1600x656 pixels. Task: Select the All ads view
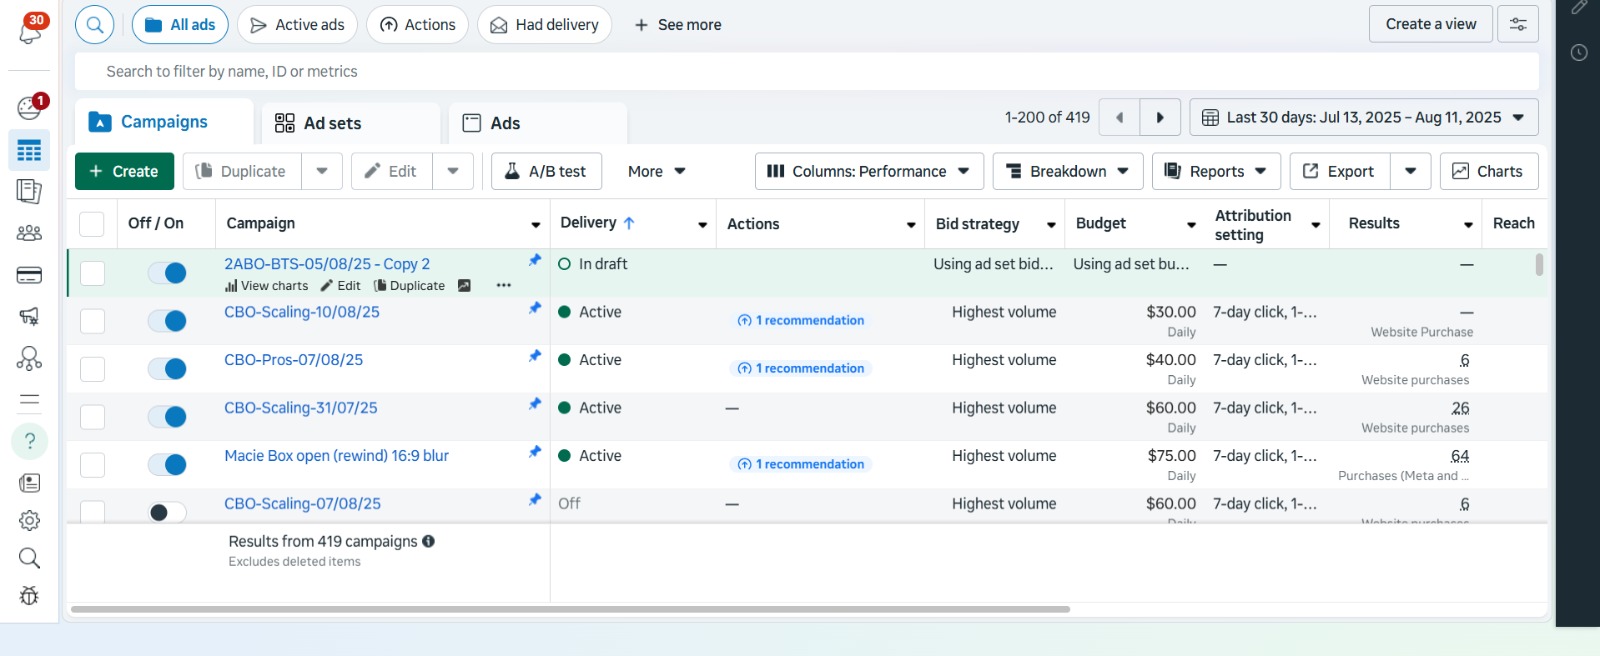pos(180,25)
